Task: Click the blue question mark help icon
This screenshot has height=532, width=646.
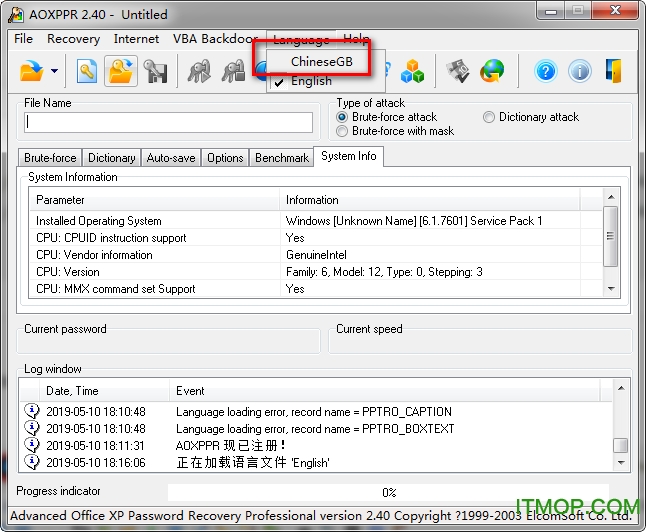Action: (x=545, y=70)
